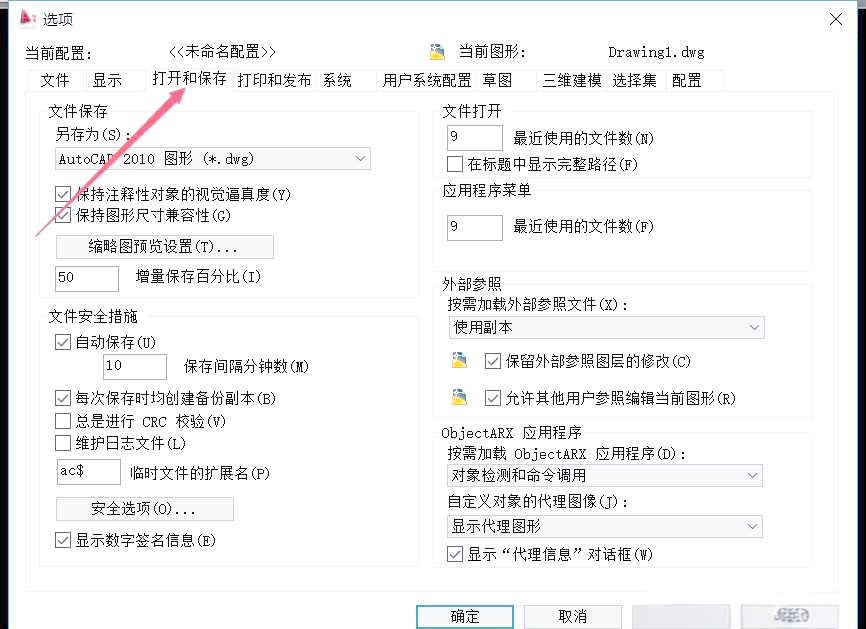Open the 另存为 AutoCAD 2010 图形 dropdown
Image resolution: width=866 pixels, height=629 pixels.
213,158
